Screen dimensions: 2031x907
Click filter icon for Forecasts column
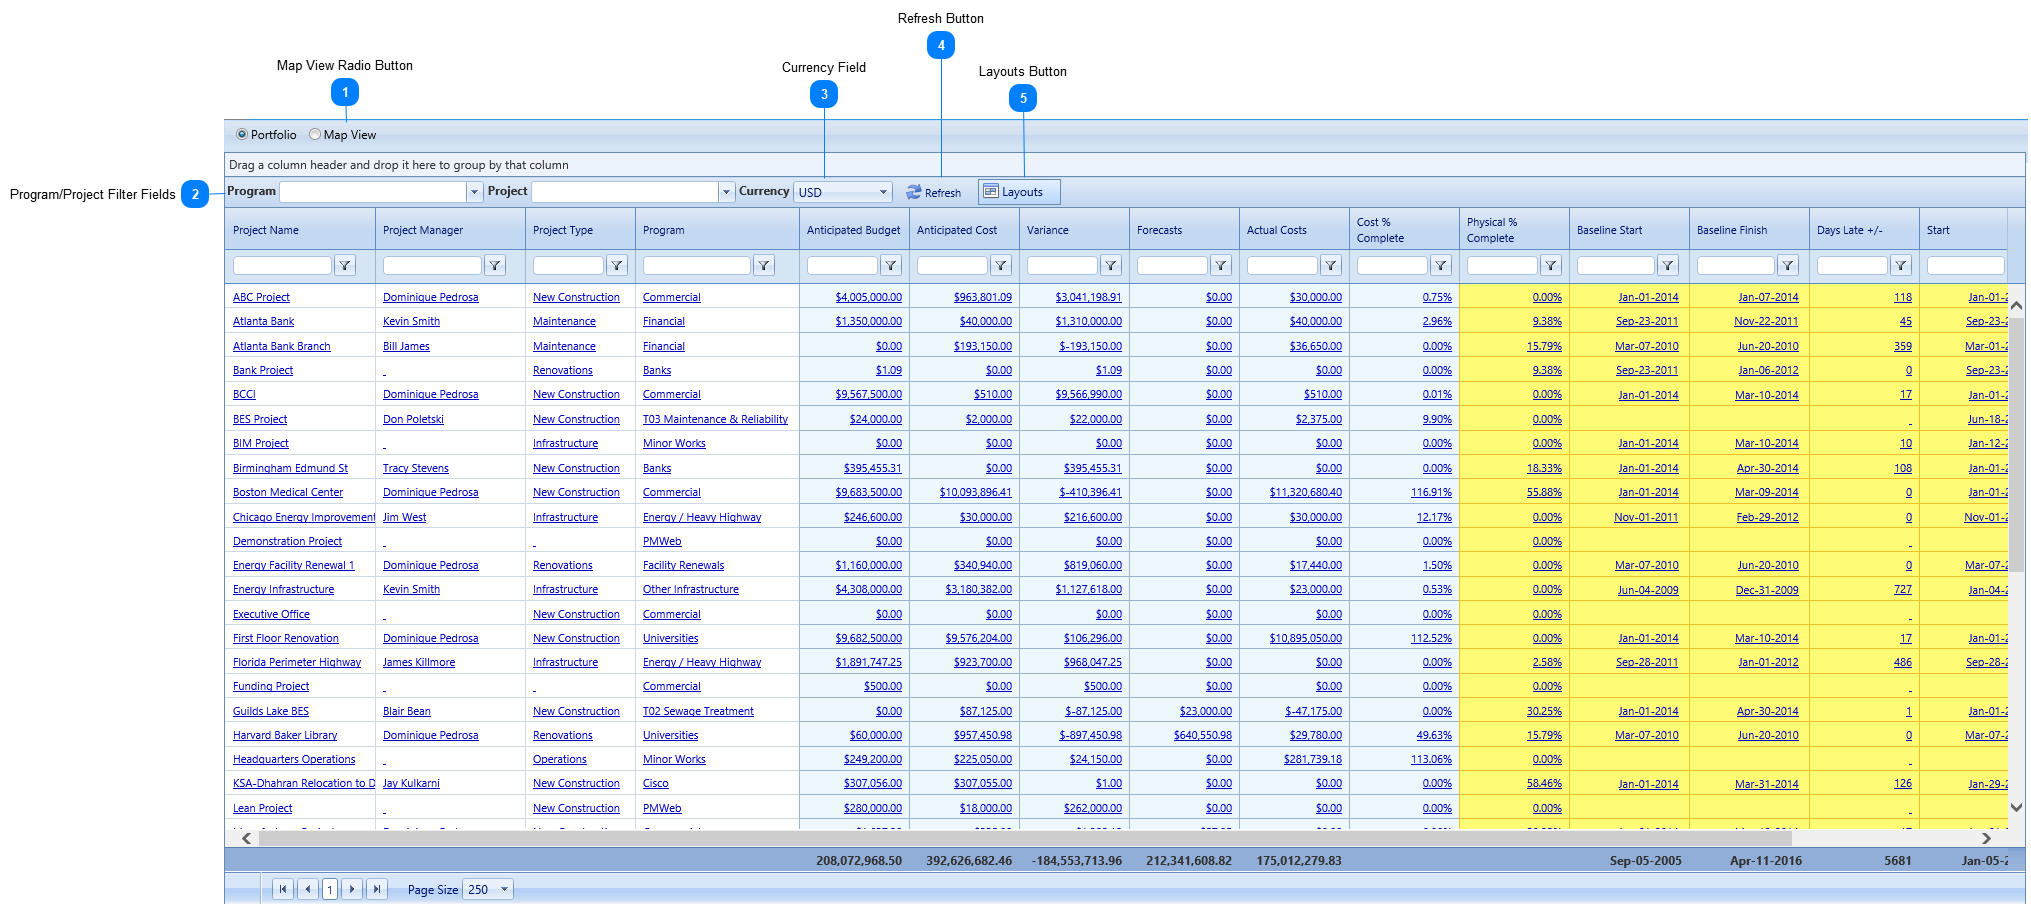1221,266
